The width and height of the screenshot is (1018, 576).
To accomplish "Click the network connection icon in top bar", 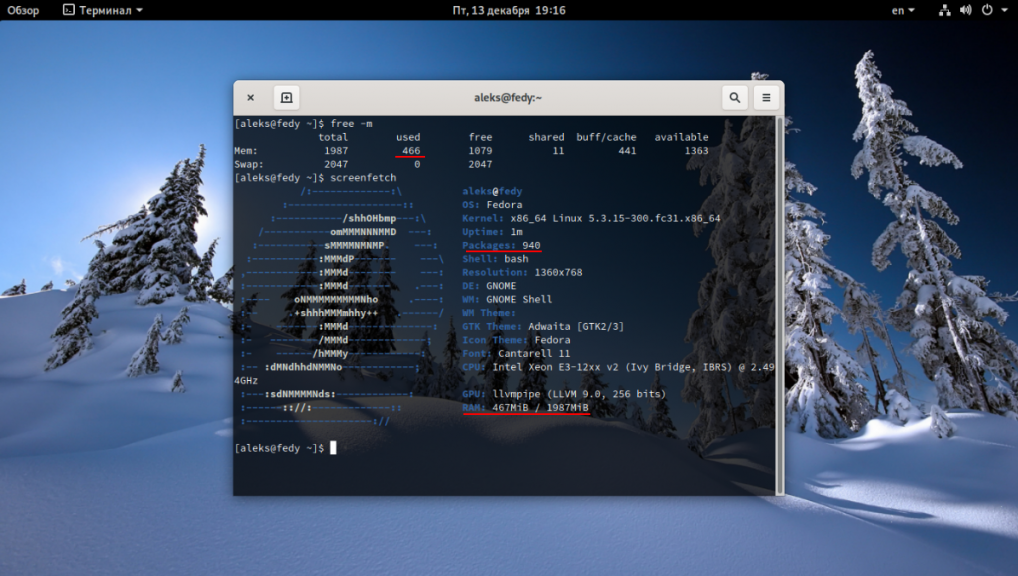I will pyautogui.click(x=945, y=10).
